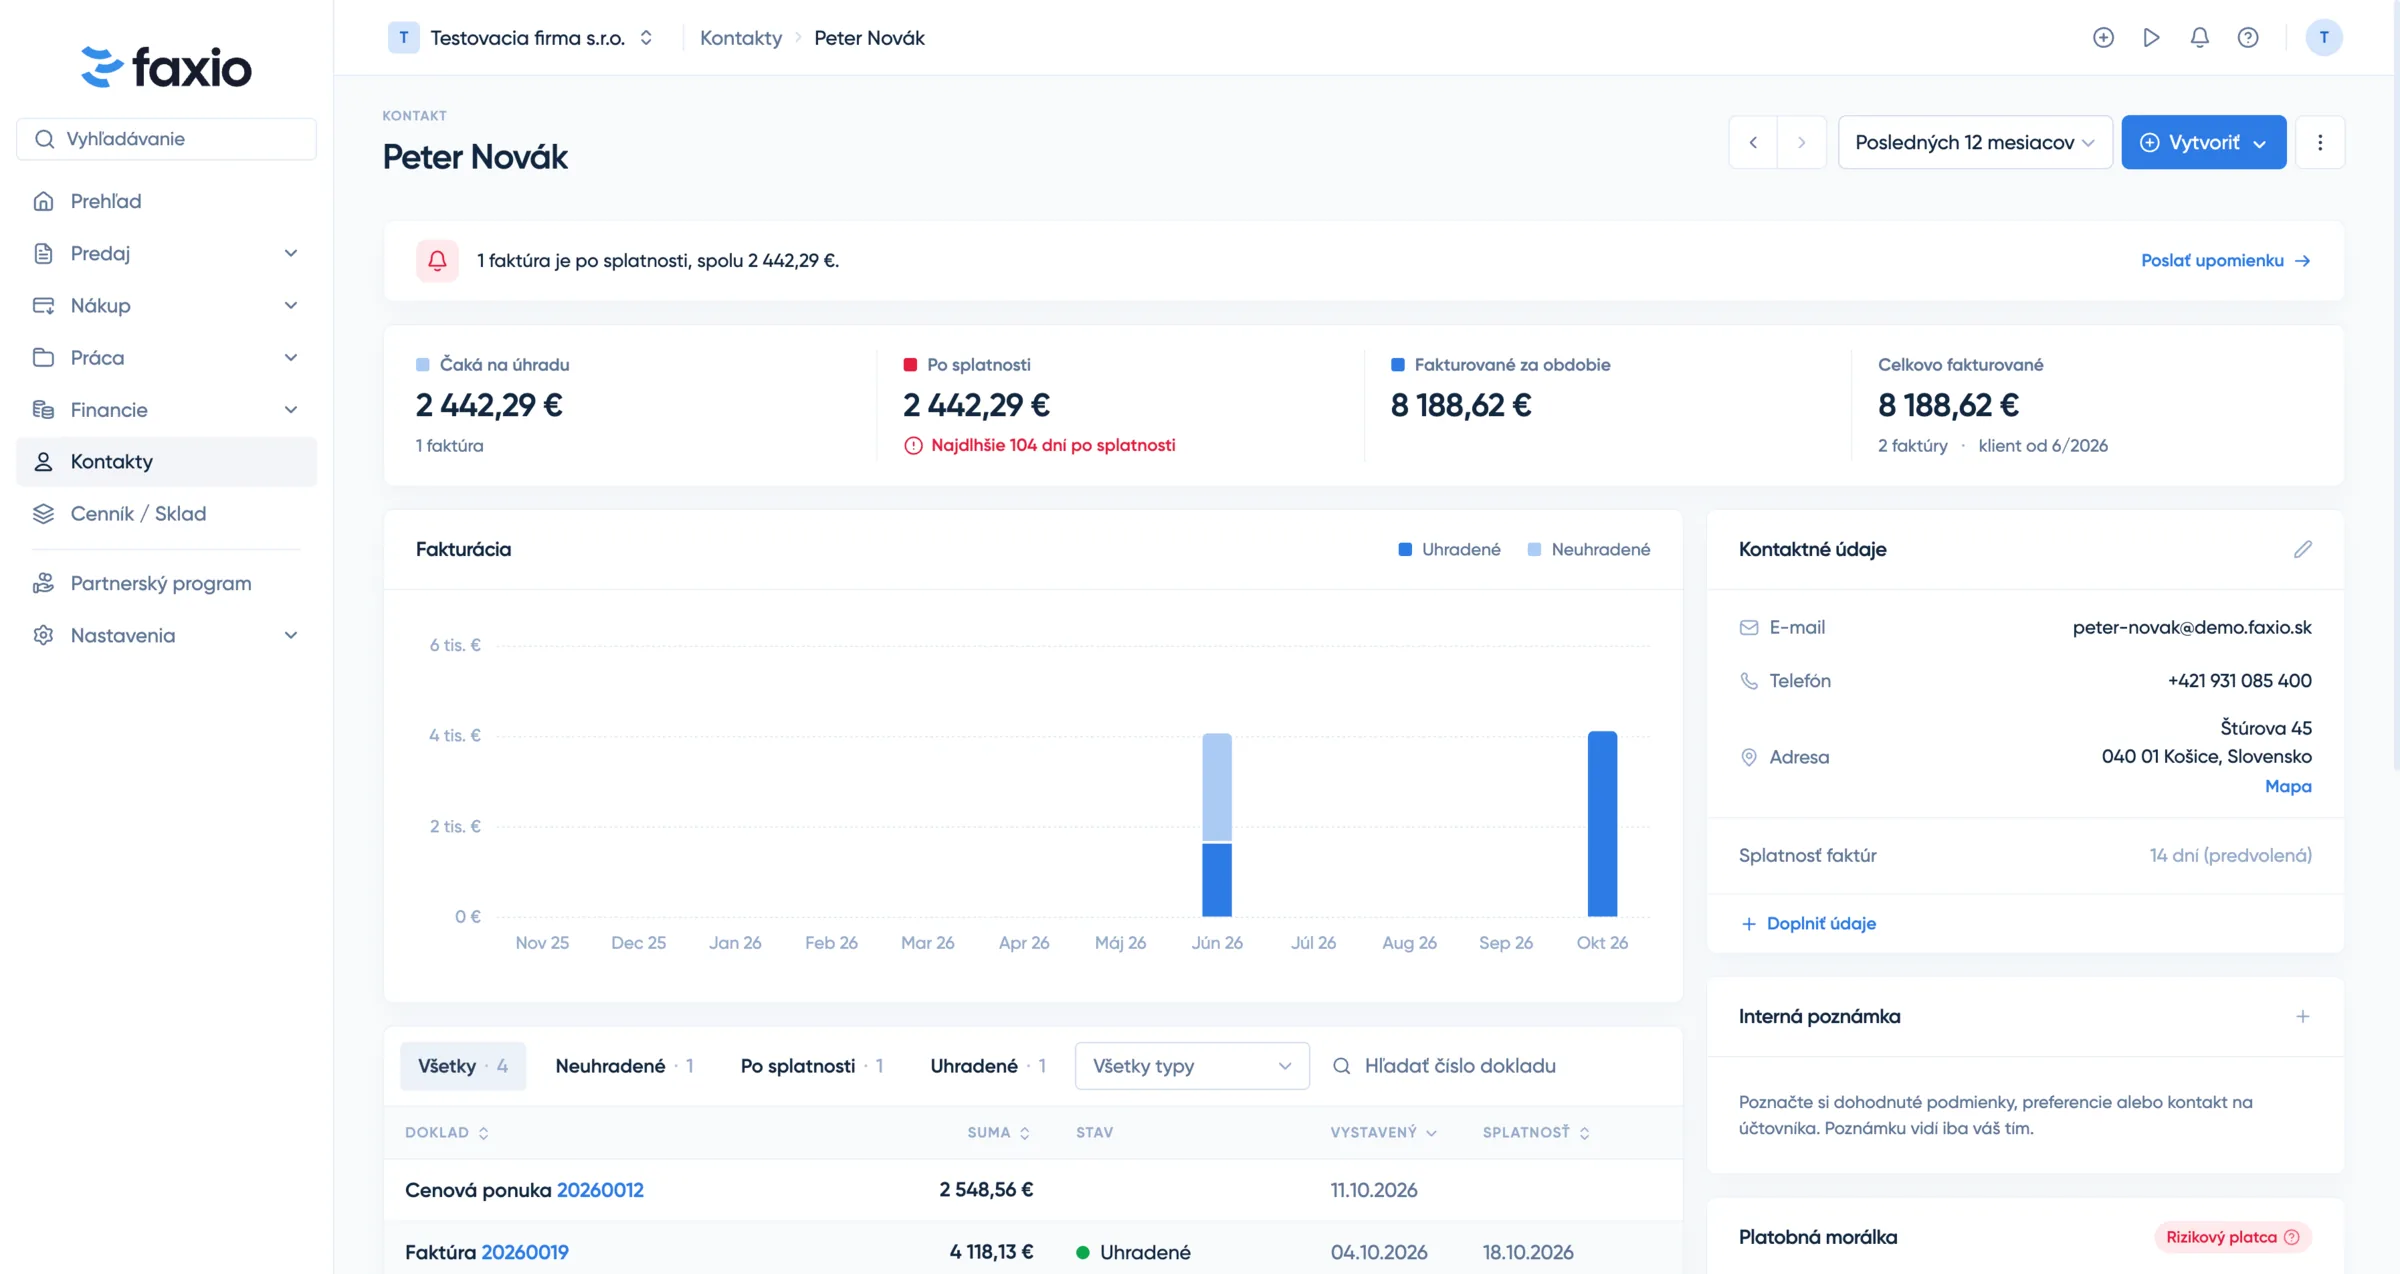Viewport: 2400px width, 1274px height.
Task: Expand the Nákup sidebar section
Action: [166, 305]
